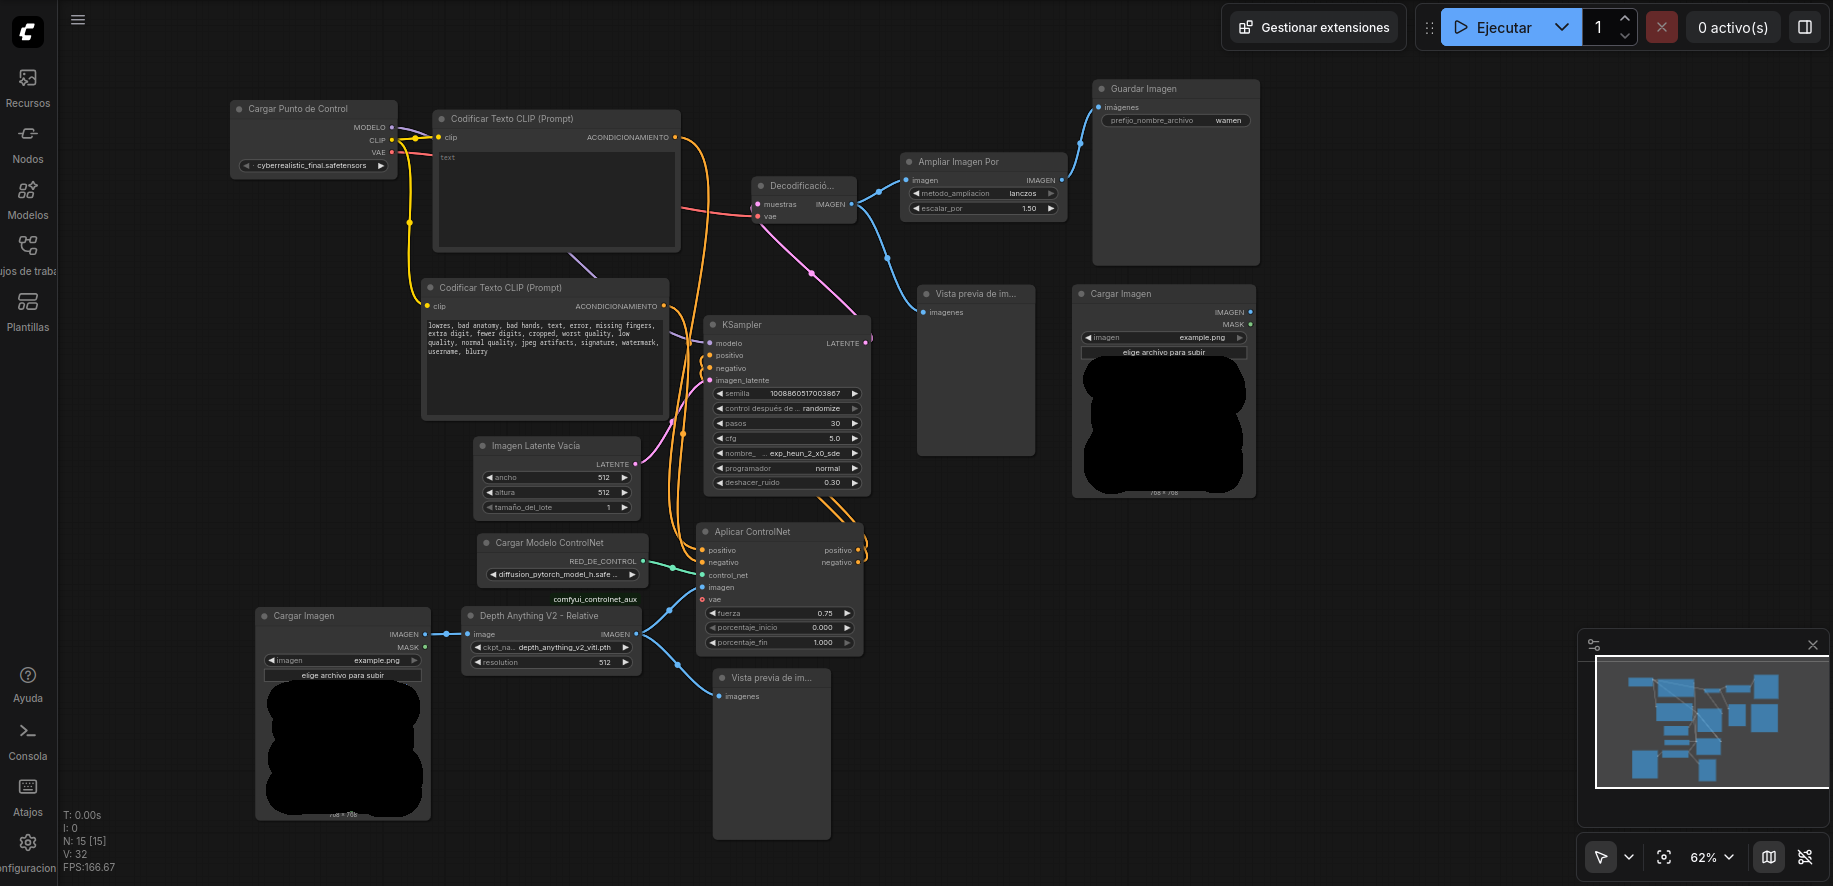Open Configuración settings gear

click(28, 853)
